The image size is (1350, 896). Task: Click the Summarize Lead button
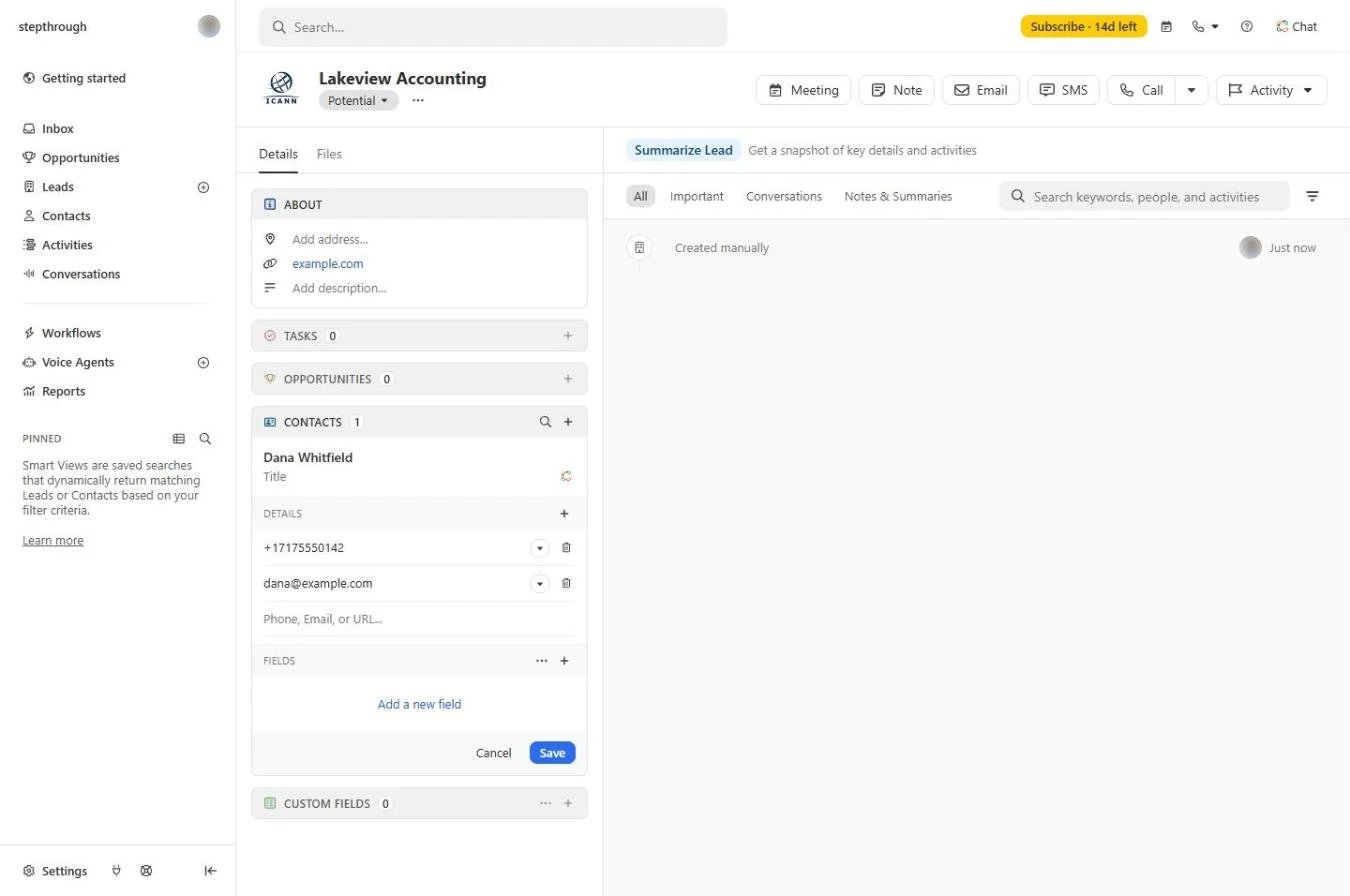(684, 151)
